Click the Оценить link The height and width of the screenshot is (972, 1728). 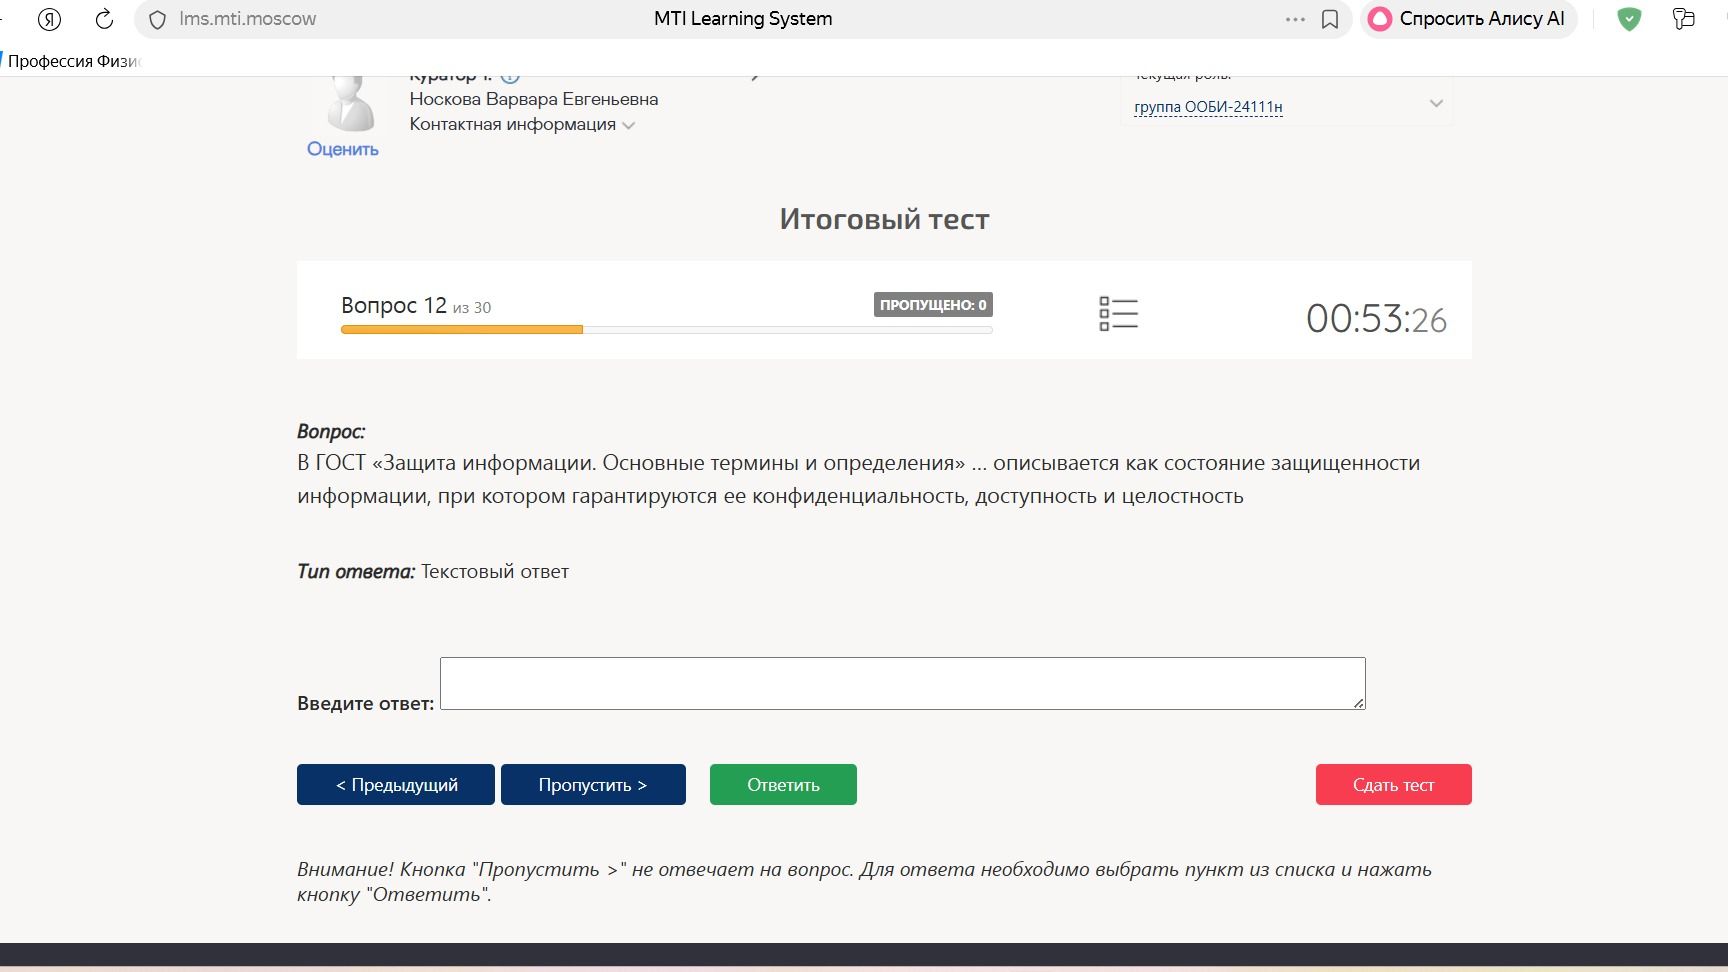(343, 149)
